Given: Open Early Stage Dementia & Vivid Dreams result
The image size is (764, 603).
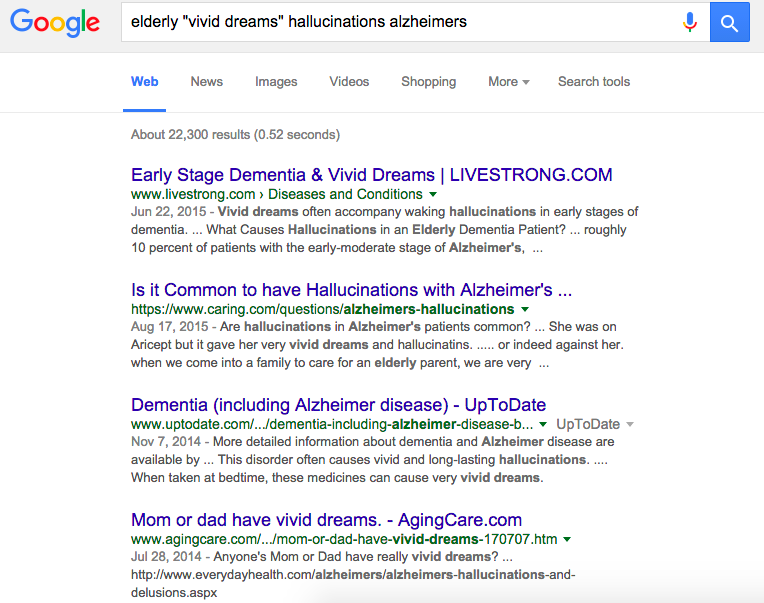Looking at the screenshot, I should (371, 175).
